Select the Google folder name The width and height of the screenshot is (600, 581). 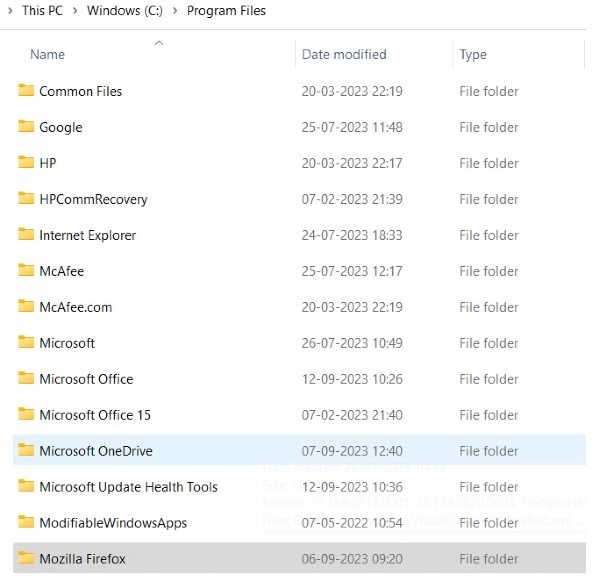click(x=61, y=127)
